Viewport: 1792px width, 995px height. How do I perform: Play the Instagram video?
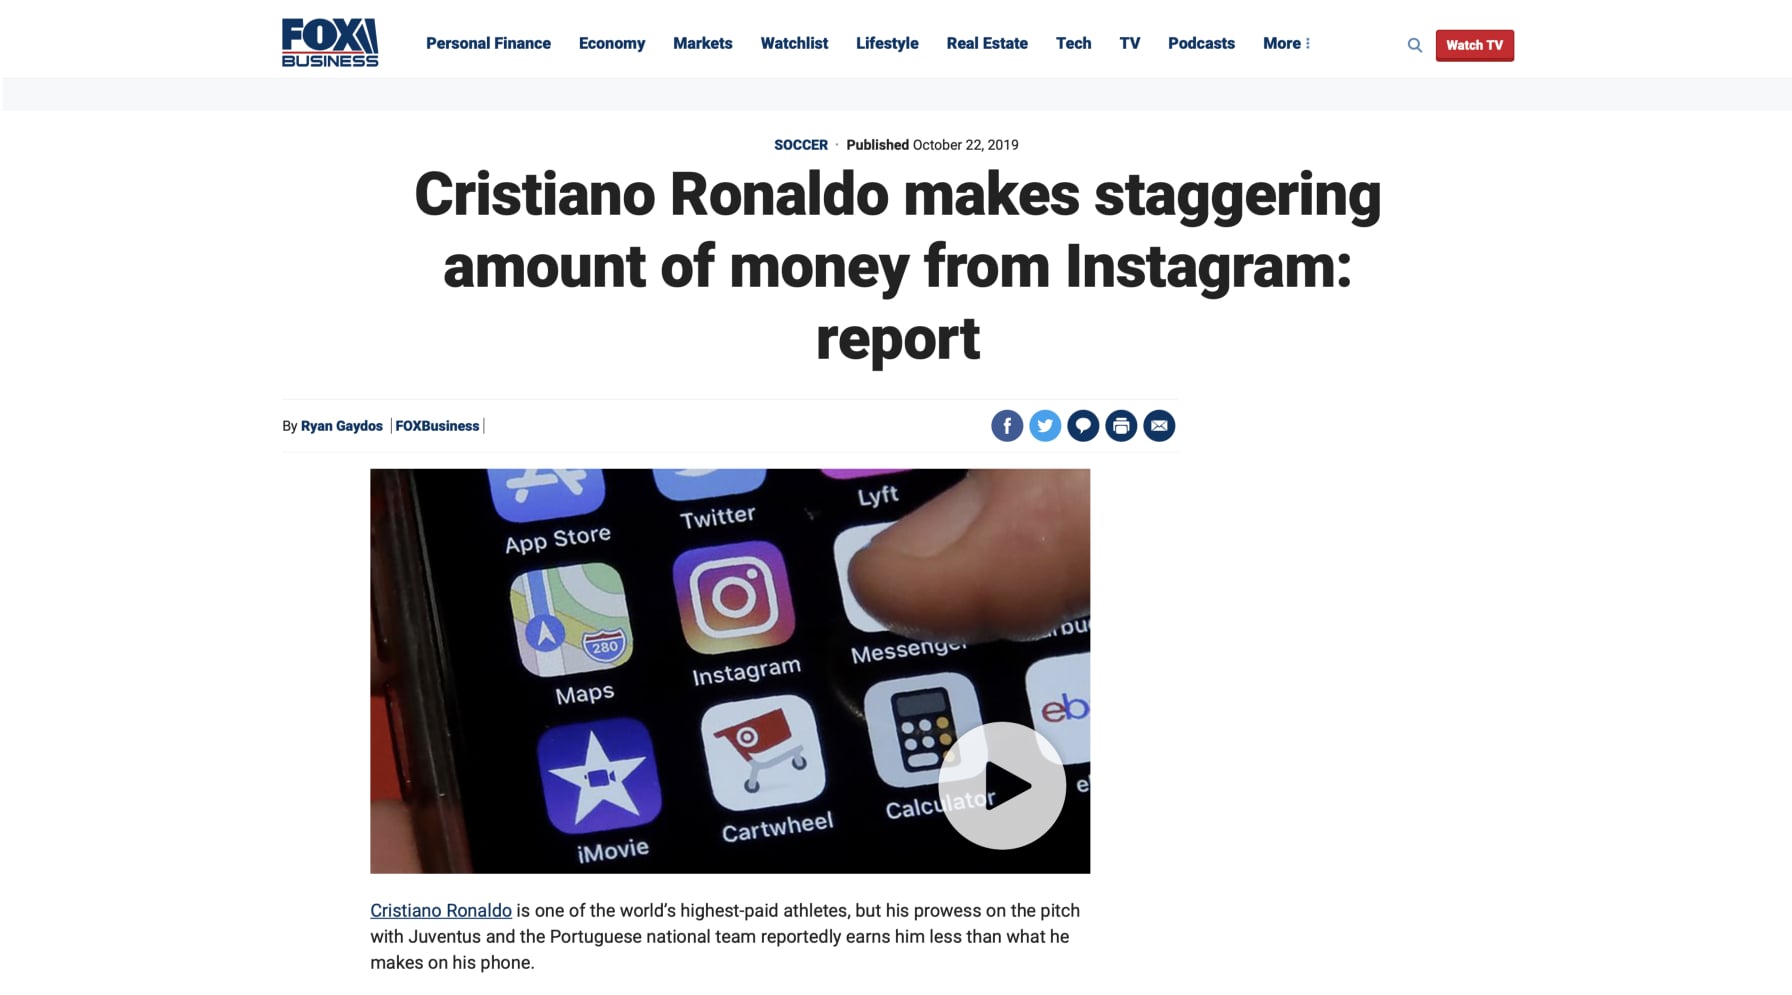coord(1002,785)
